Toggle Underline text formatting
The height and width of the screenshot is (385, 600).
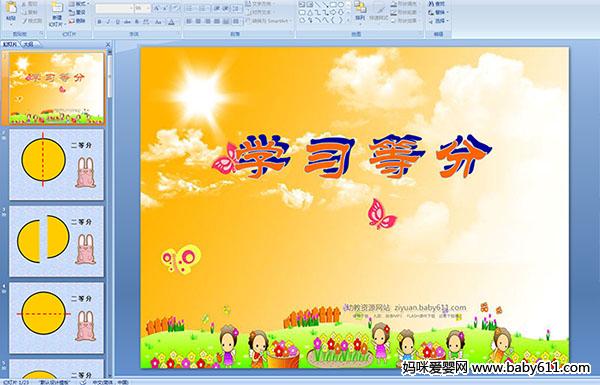pyautogui.click(x=117, y=22)
